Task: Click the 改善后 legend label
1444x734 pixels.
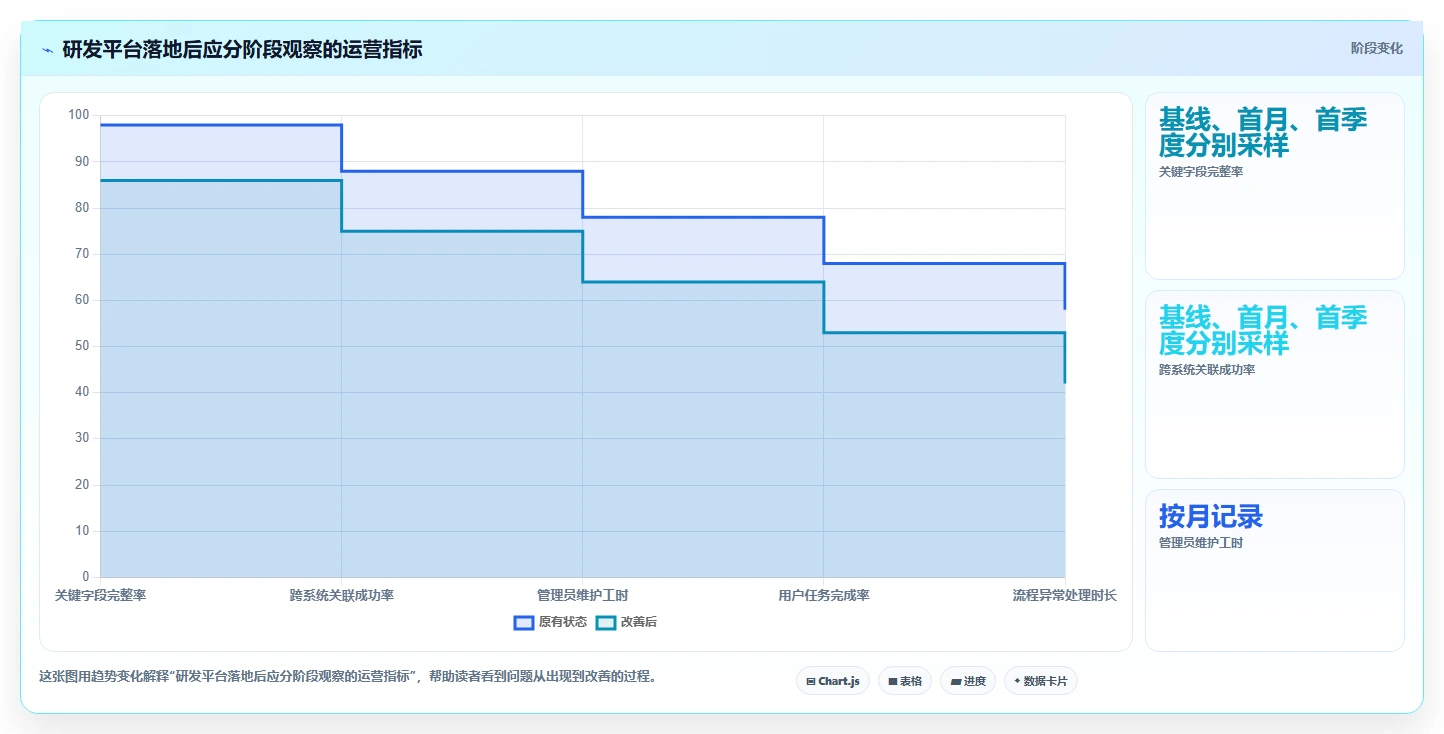Action: 639,622
